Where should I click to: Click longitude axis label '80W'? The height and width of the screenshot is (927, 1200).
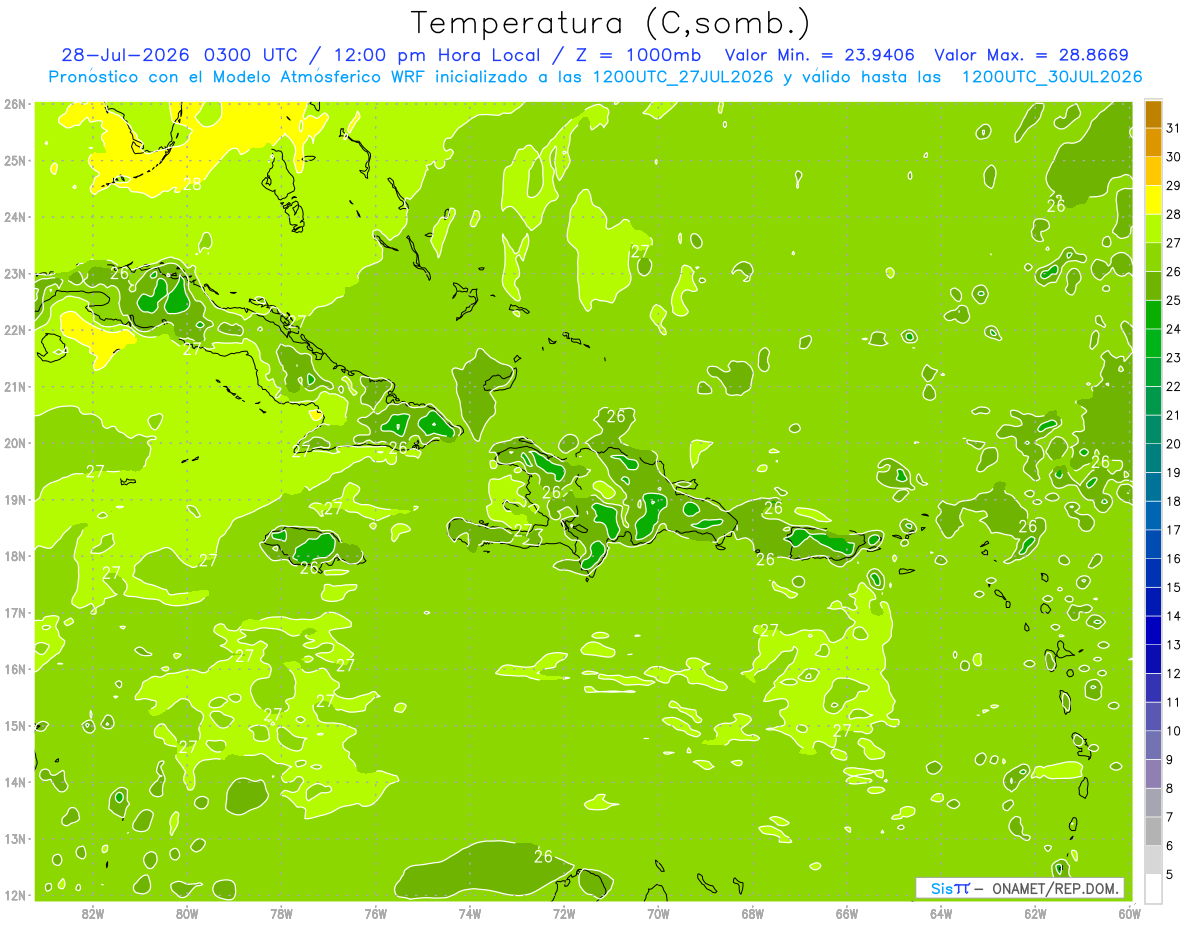pos(187,913)
